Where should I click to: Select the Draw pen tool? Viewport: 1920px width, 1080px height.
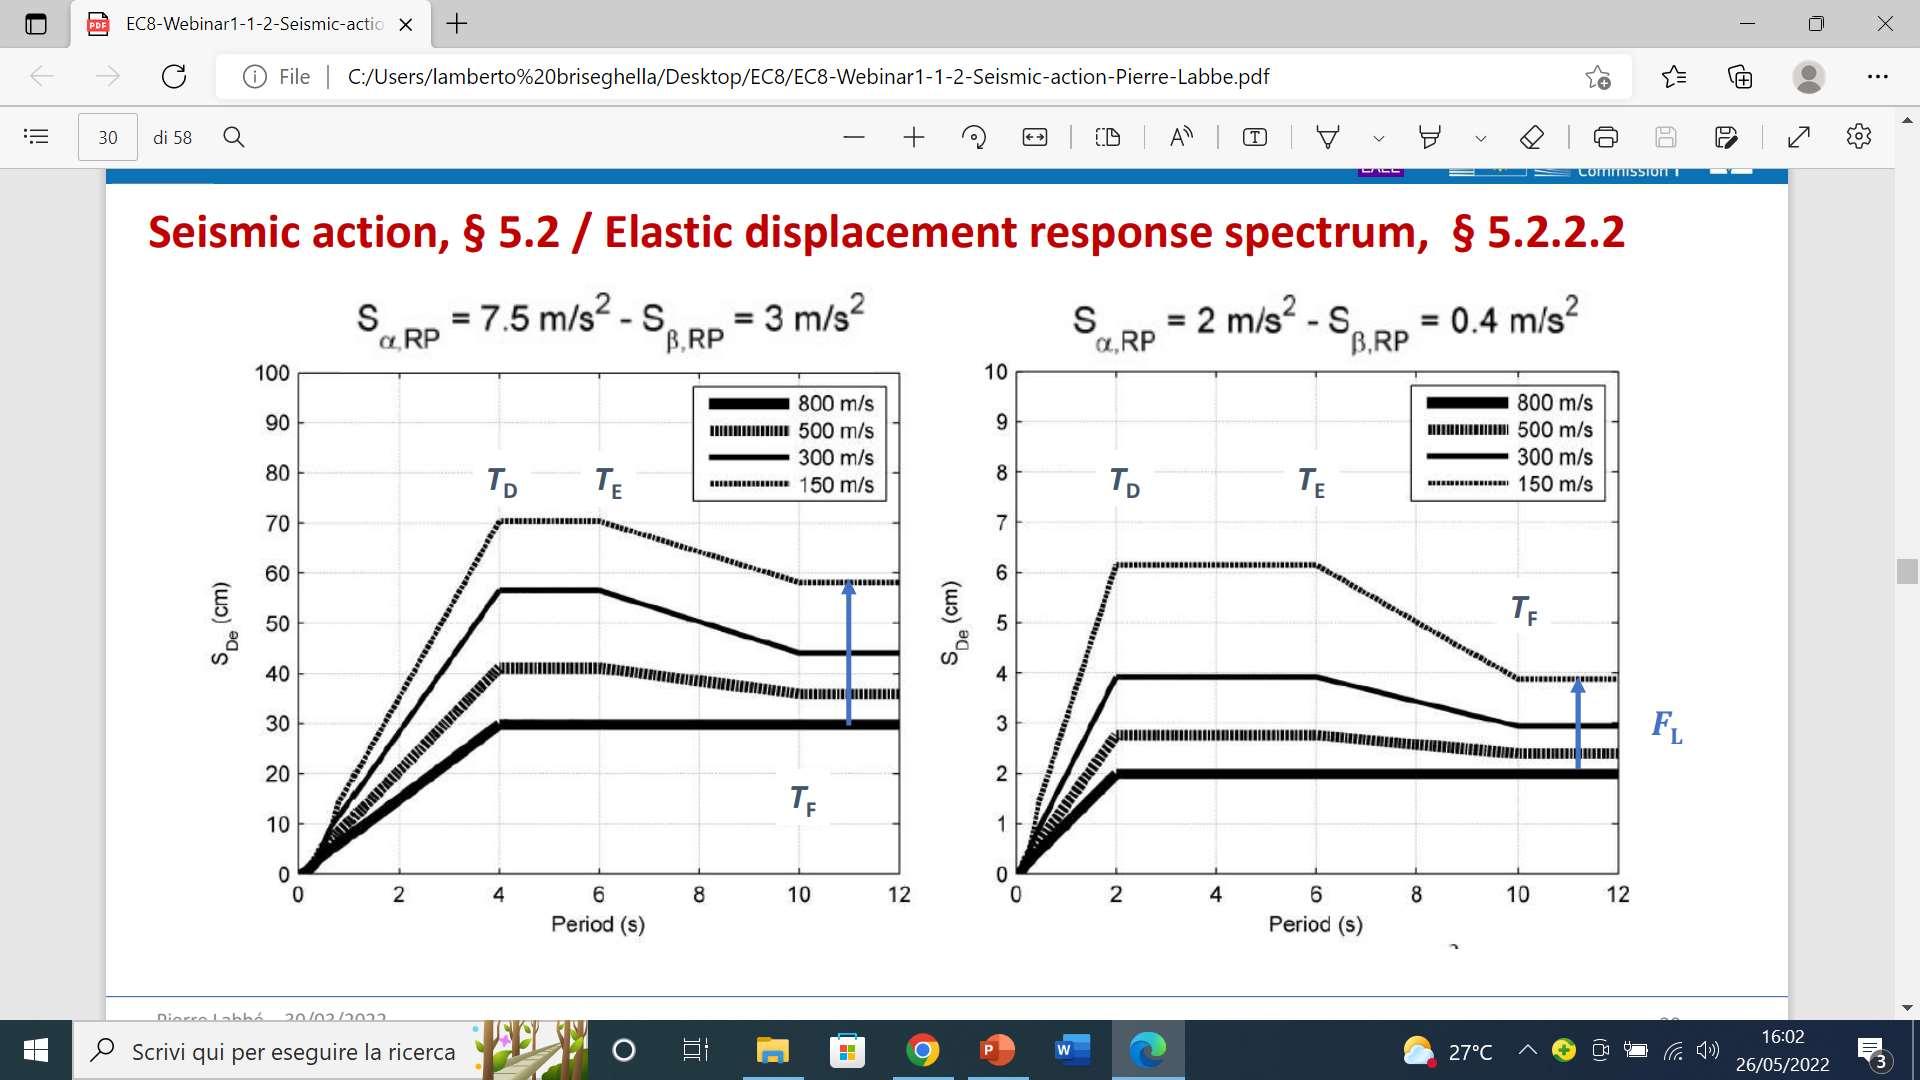pos(1327,137)
